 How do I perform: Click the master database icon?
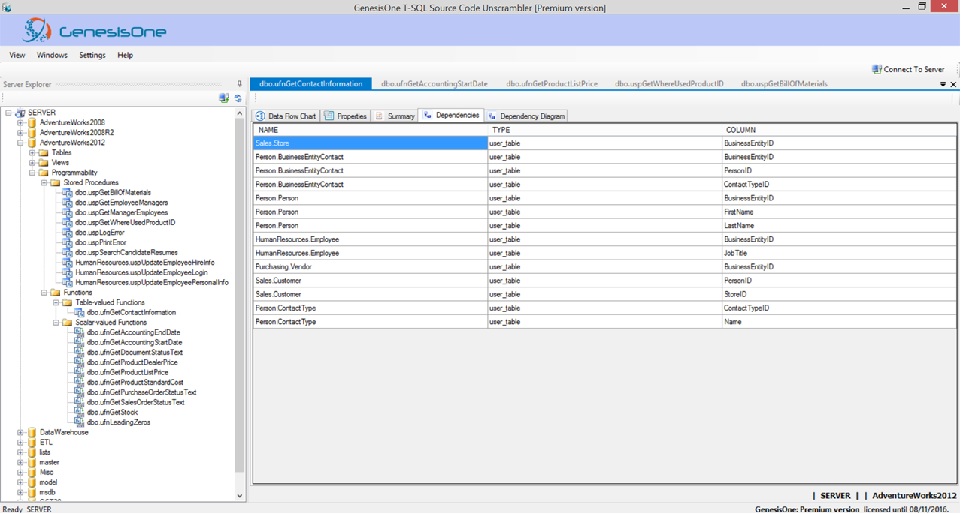tap(32, 462)
